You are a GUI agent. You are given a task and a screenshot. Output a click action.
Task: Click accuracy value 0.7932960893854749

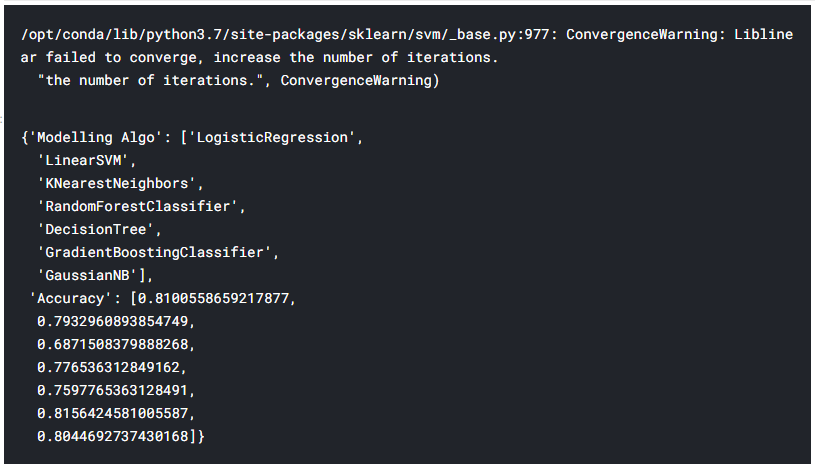click(x=112, y=321)
